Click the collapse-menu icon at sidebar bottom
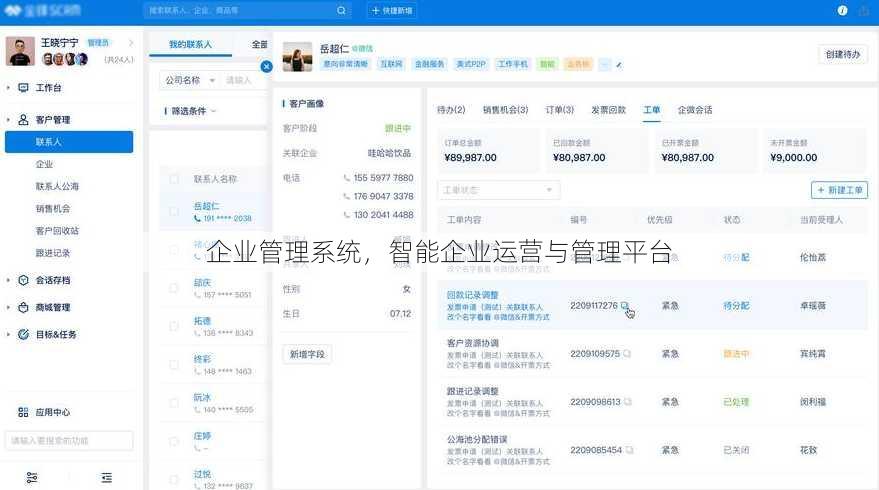 pyautogui.click(x=107, y=477)
